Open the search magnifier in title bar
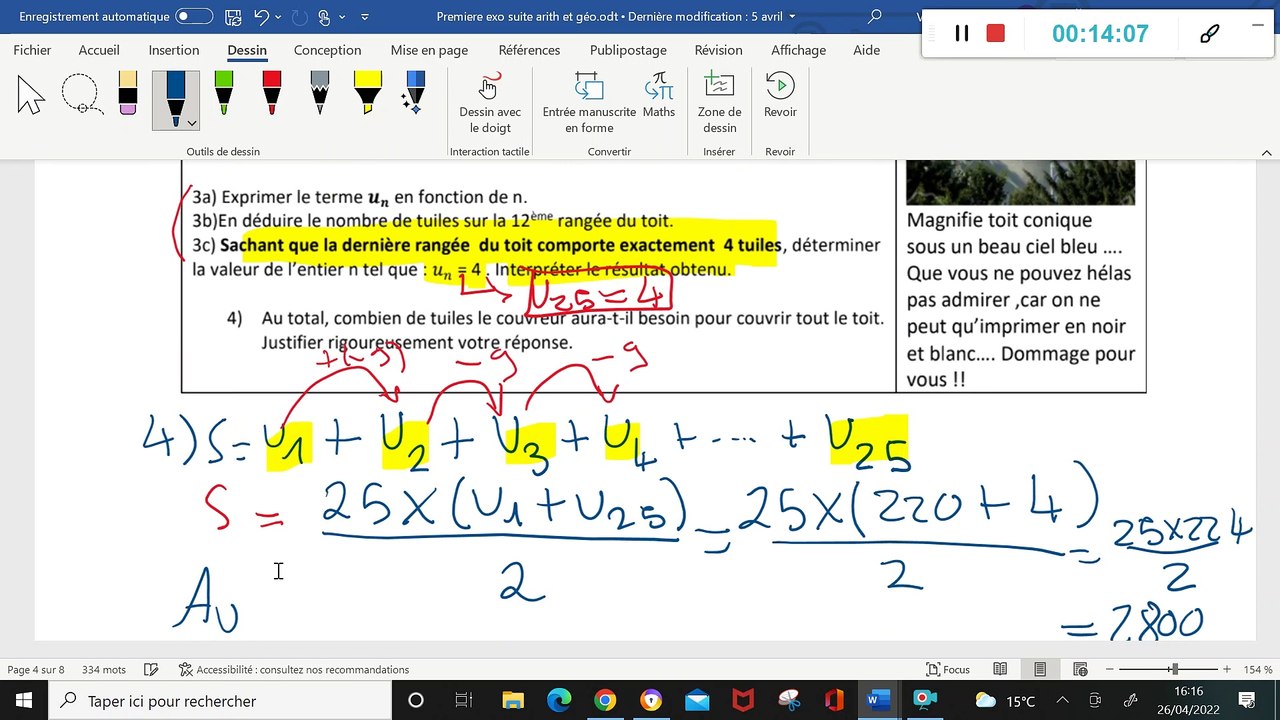This screenshot has height=720, width=1280. [875, 17]
